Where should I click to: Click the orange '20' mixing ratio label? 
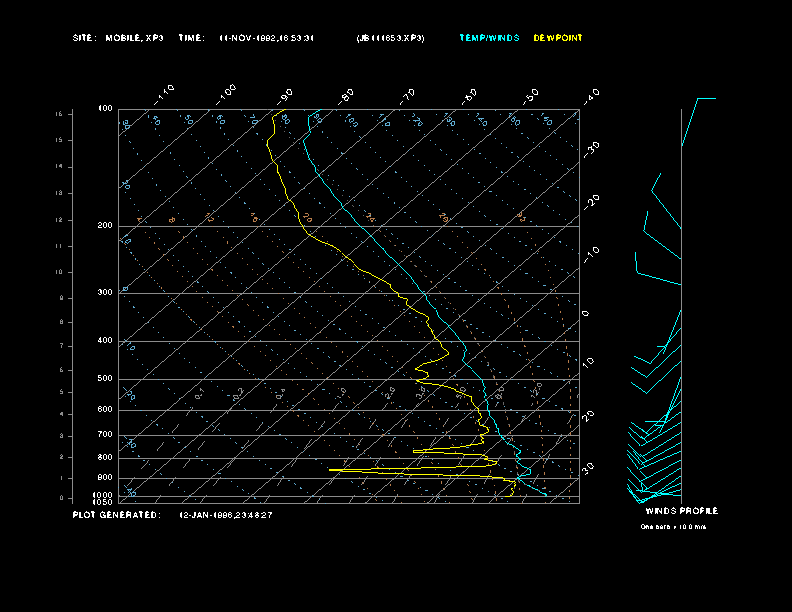pos(308,219)
